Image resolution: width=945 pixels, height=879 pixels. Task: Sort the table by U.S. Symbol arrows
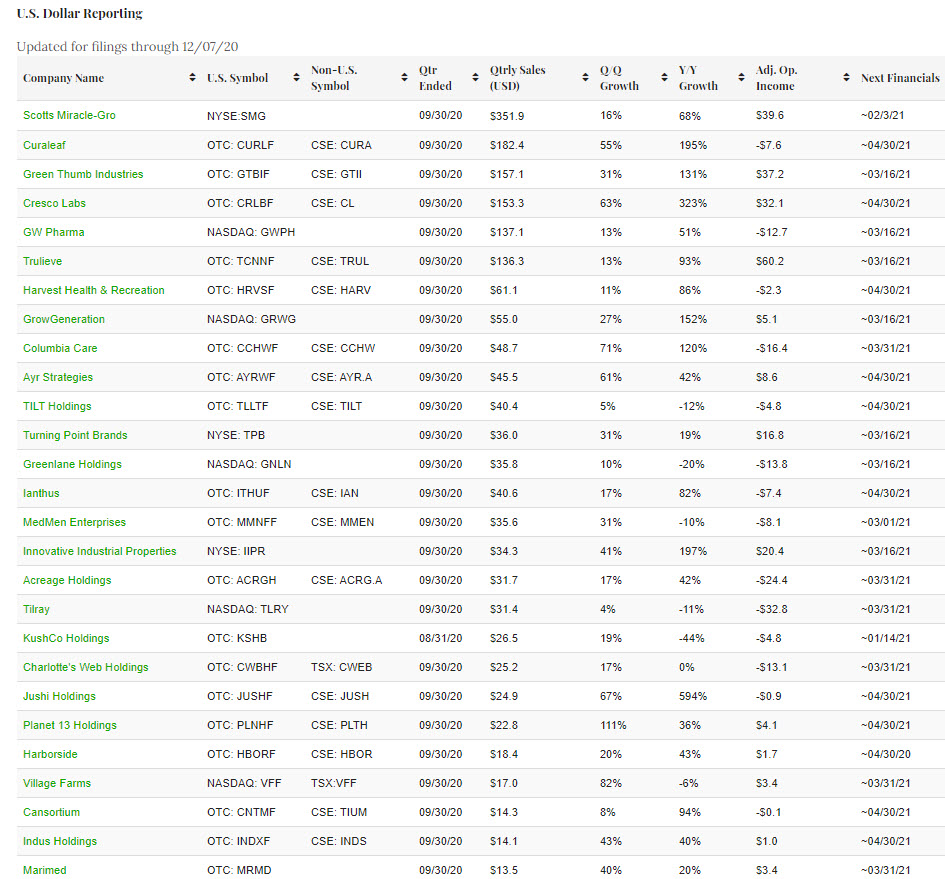(x=296, y=78)
